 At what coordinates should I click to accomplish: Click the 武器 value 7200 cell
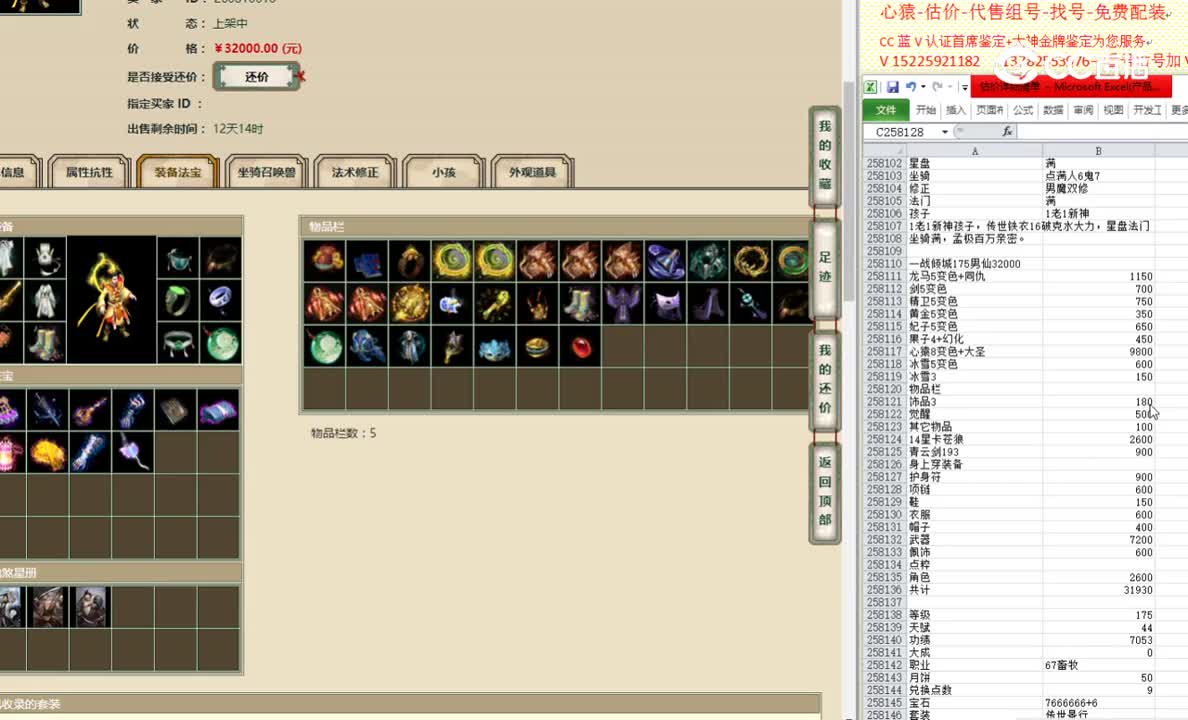[1098, 540]
